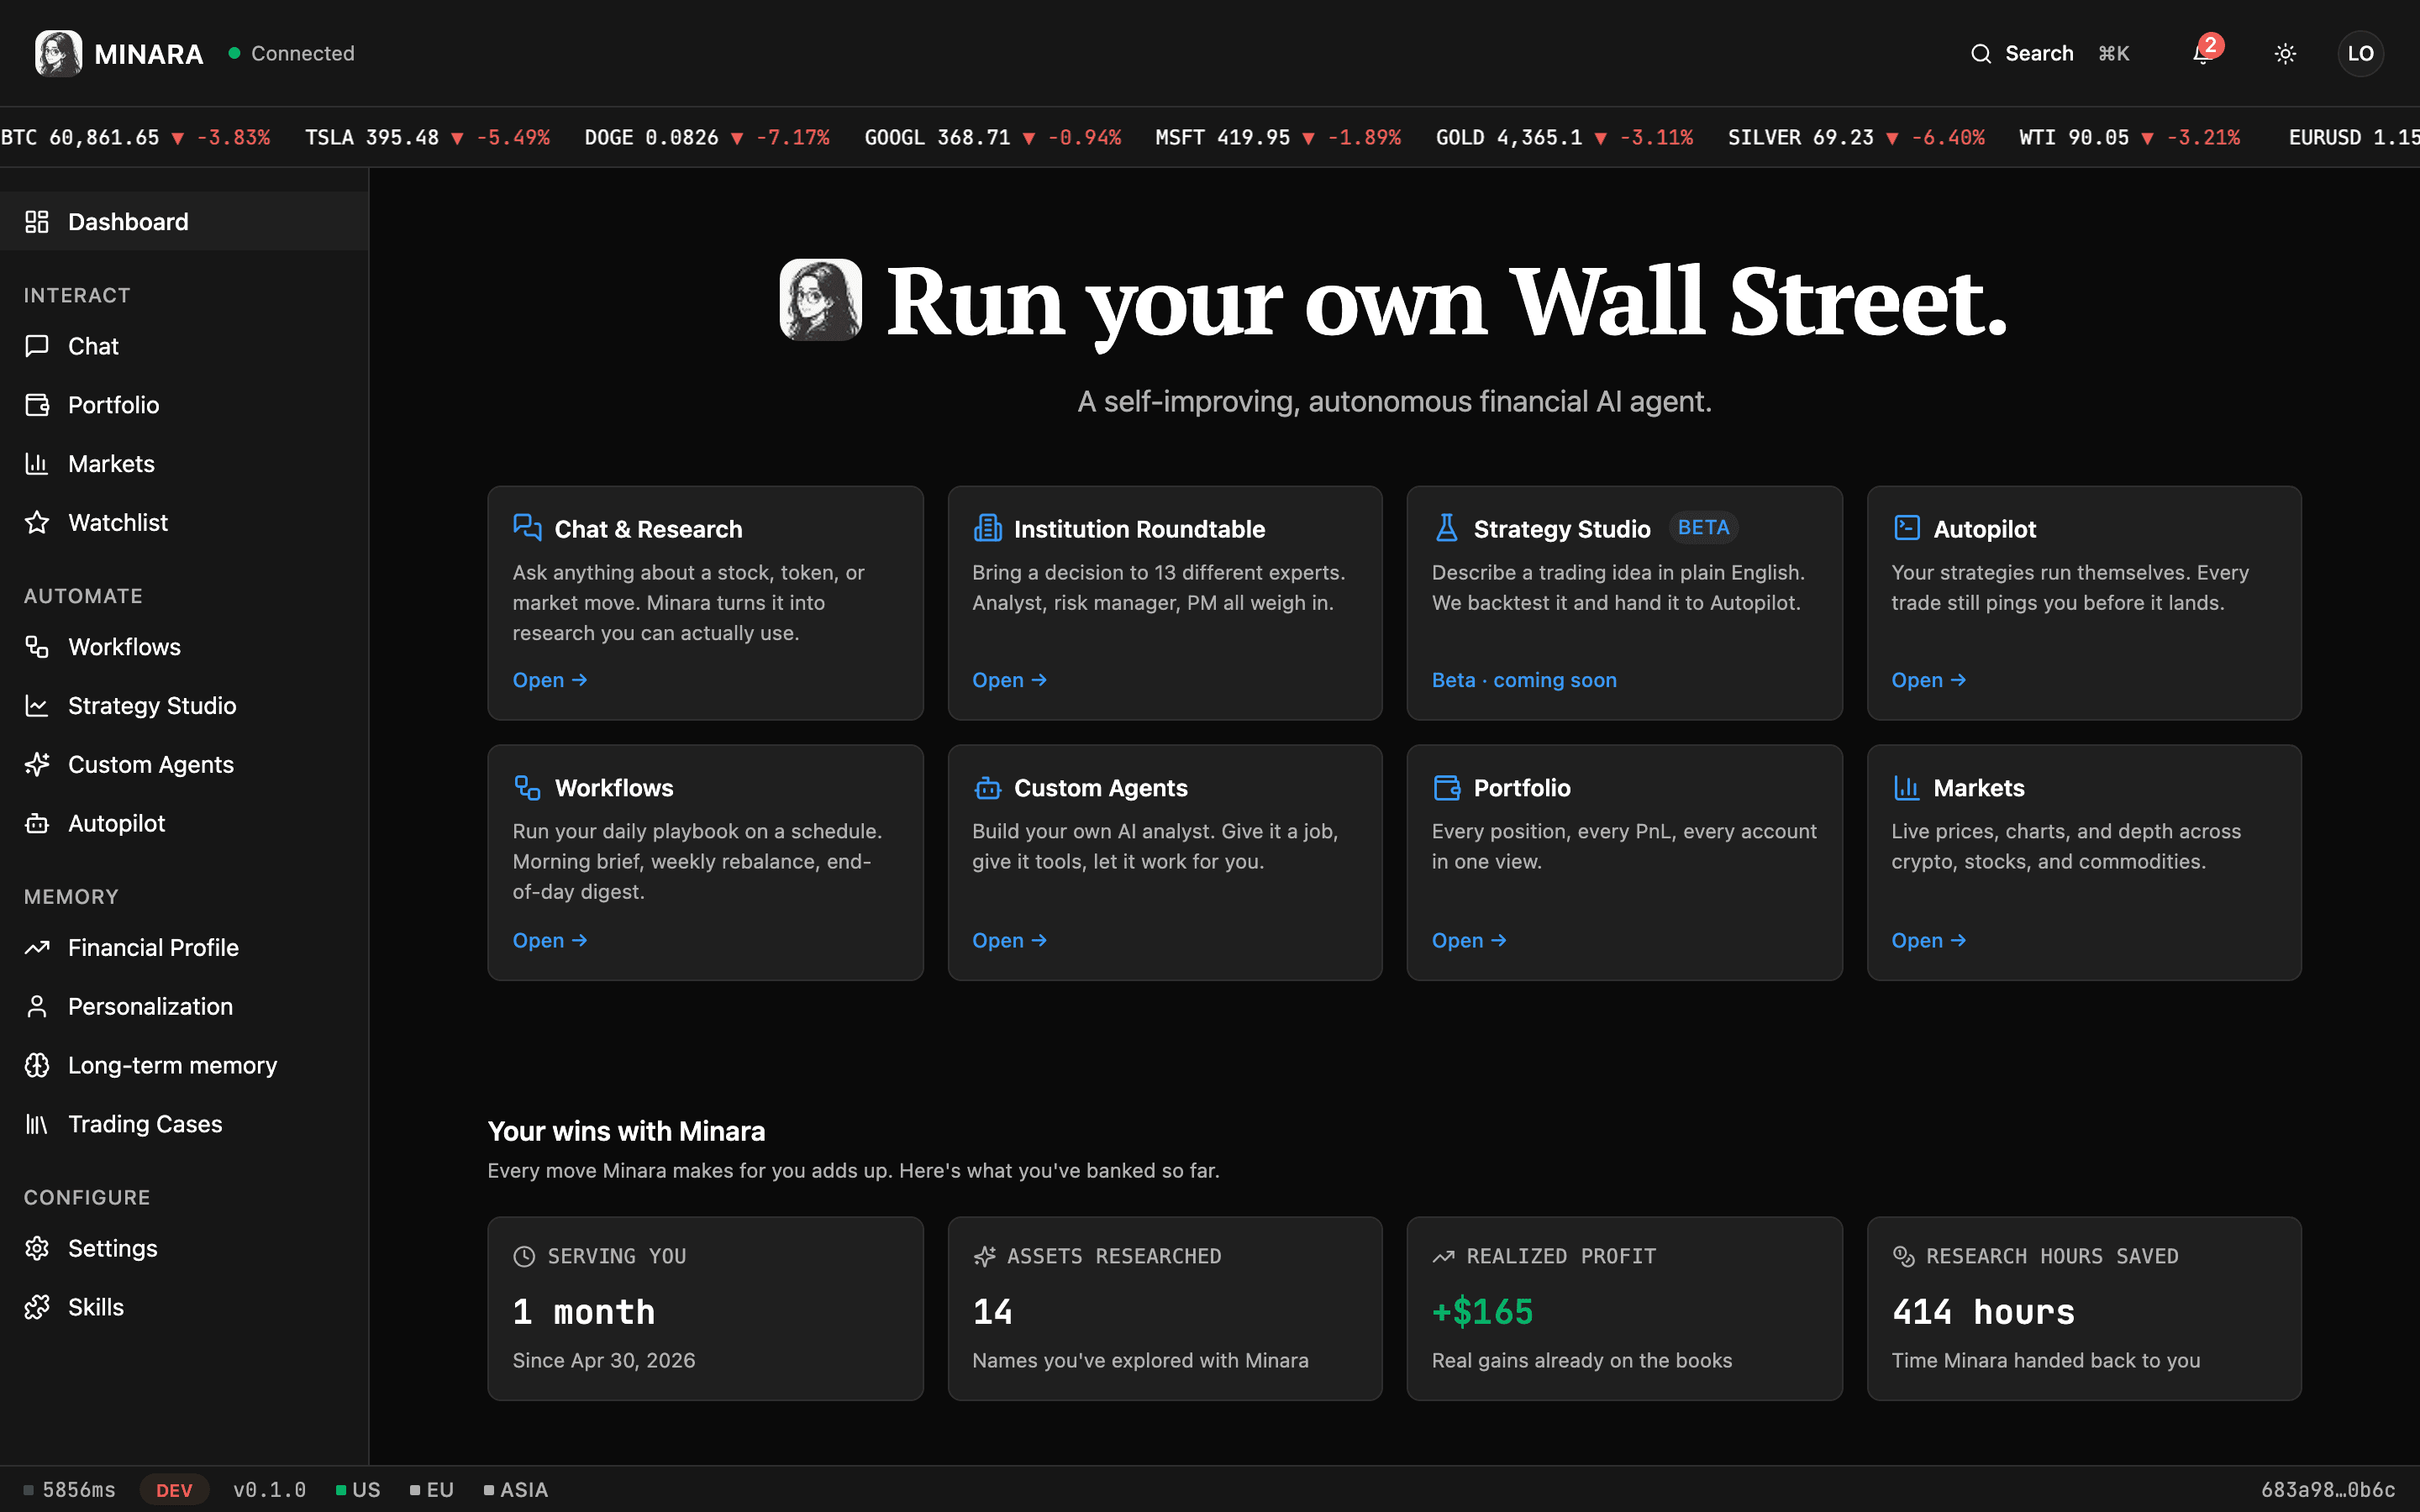Viewport: 2420px width, 1512px height.
Task: Open the Search command bar
Action: pos(2050,54)
